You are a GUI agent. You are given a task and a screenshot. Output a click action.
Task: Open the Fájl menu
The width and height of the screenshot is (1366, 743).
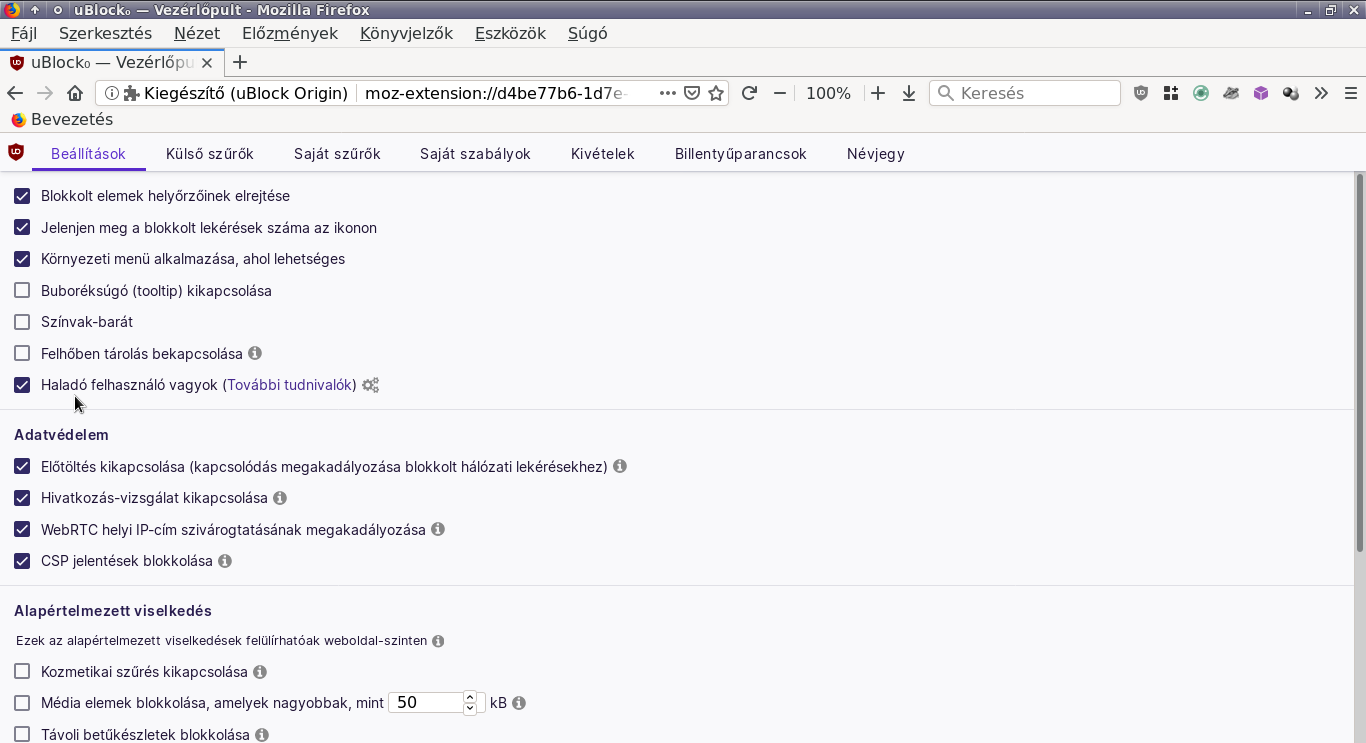coord(24,33)
